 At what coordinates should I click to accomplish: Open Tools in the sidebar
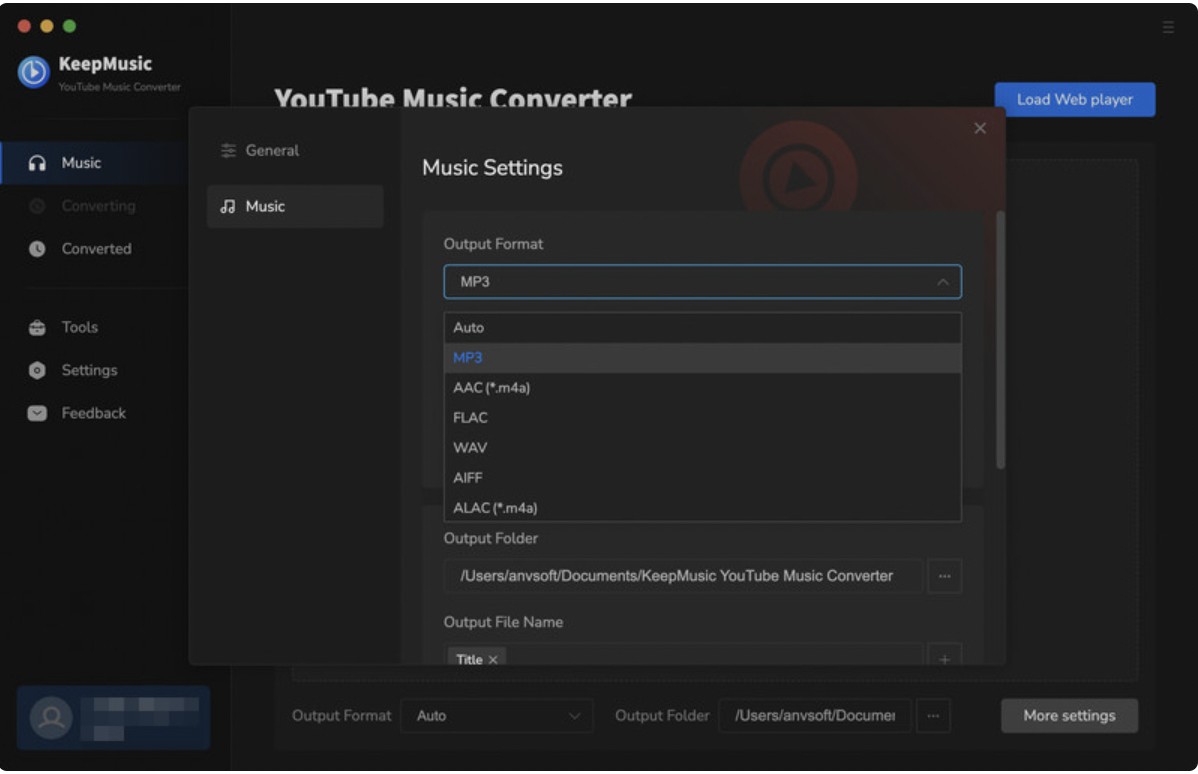pos(95,328)
